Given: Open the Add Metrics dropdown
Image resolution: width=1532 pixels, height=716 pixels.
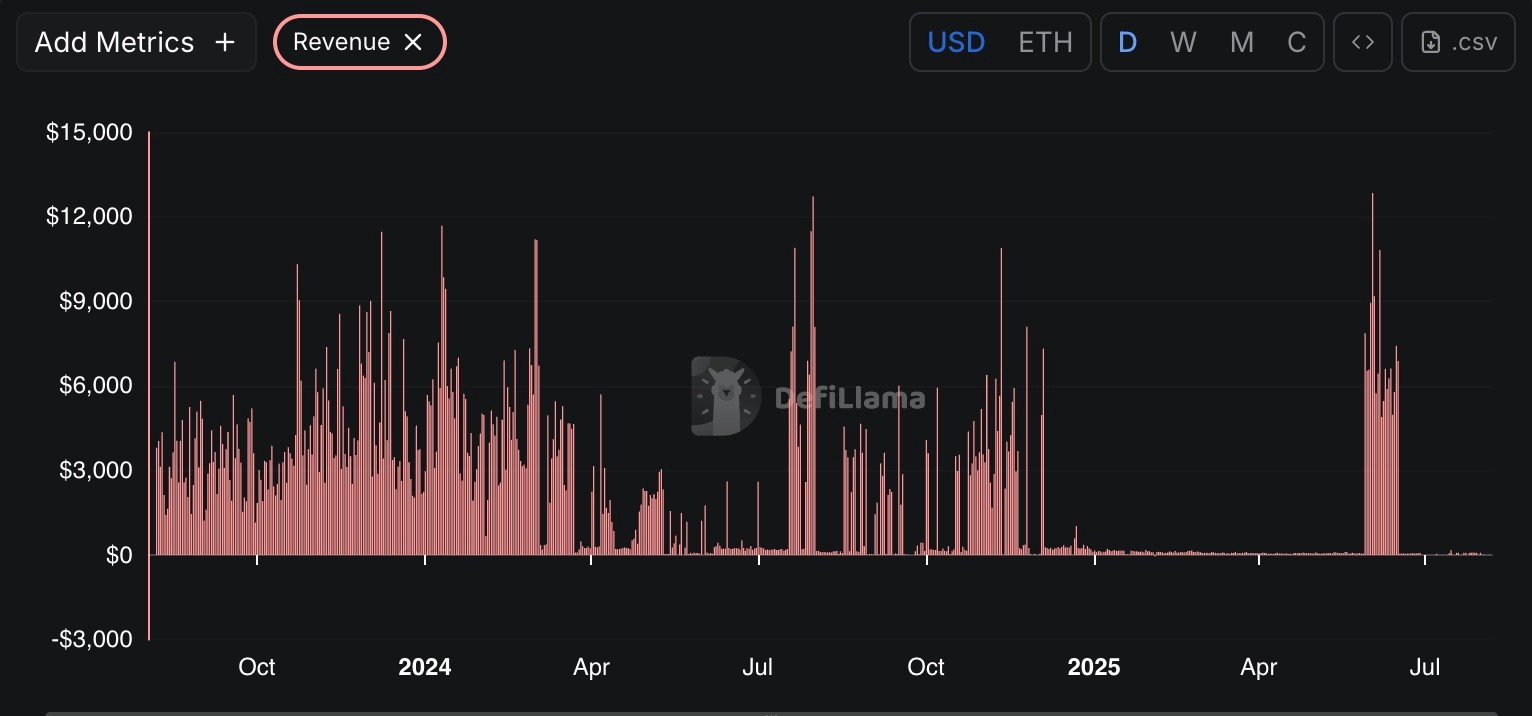Looking at the screenshot, I should point(114,42).
